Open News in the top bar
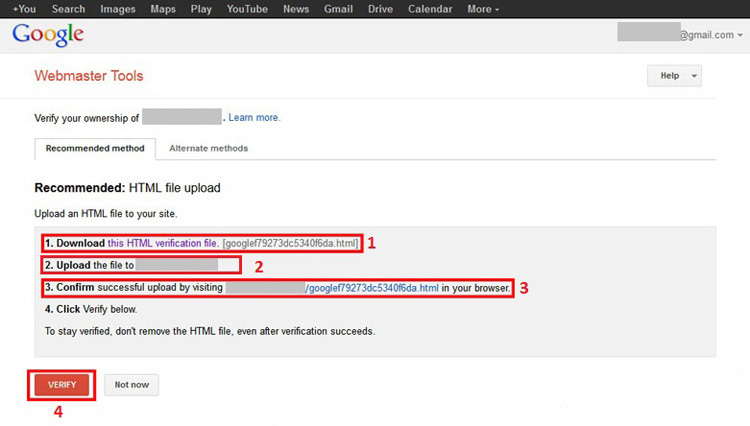Screen dimensions: 750x426 pos(296,9)
